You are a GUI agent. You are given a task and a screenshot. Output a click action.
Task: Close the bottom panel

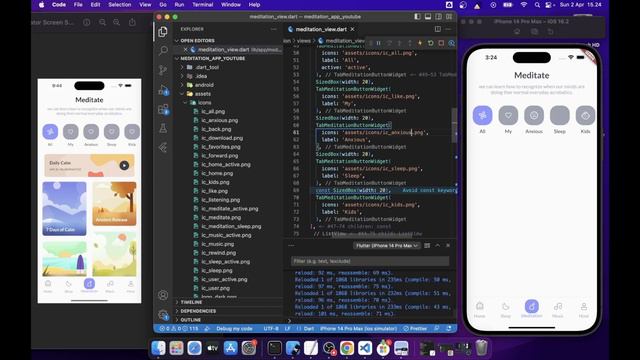click(448, 245)
